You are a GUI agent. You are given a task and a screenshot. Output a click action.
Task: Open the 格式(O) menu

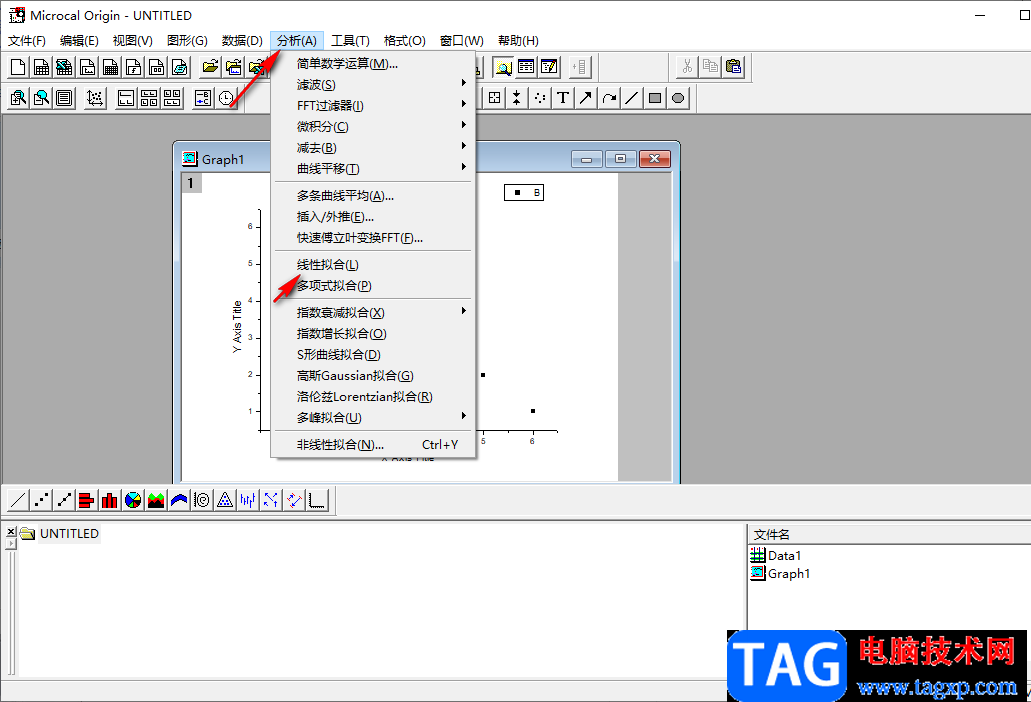coord(405,41)
